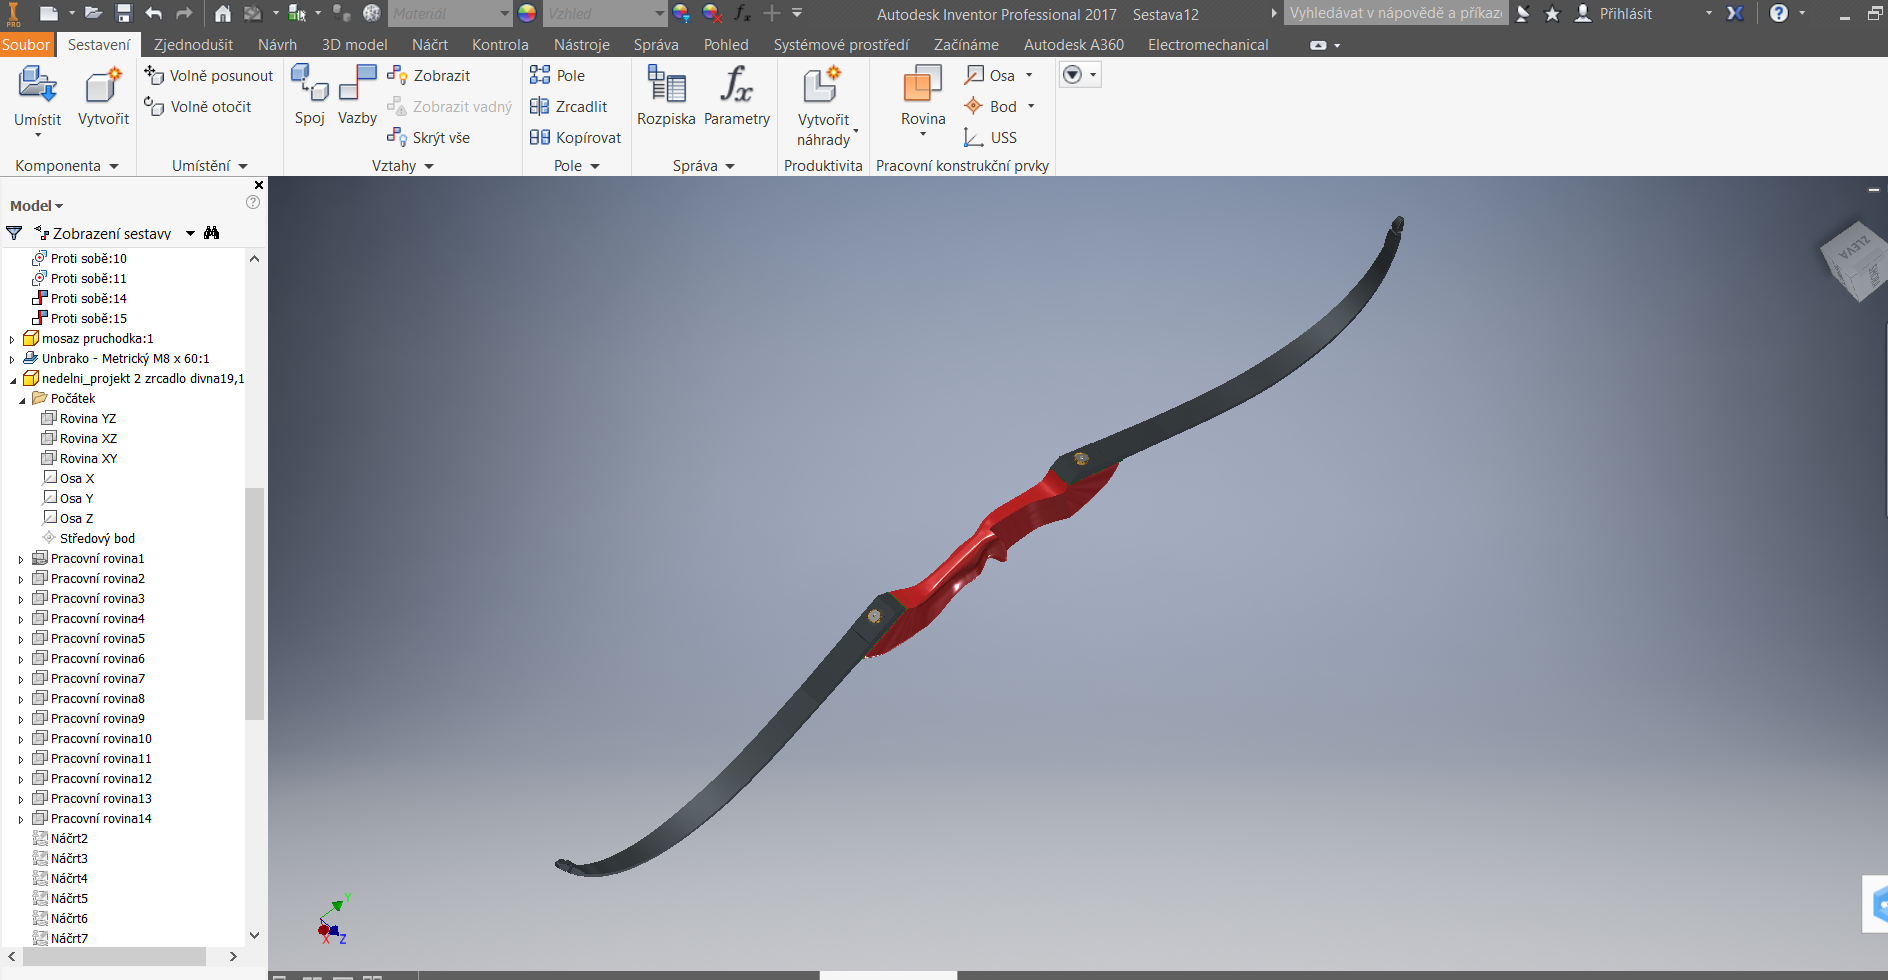Click the Umístit component icon

[37, 87]
